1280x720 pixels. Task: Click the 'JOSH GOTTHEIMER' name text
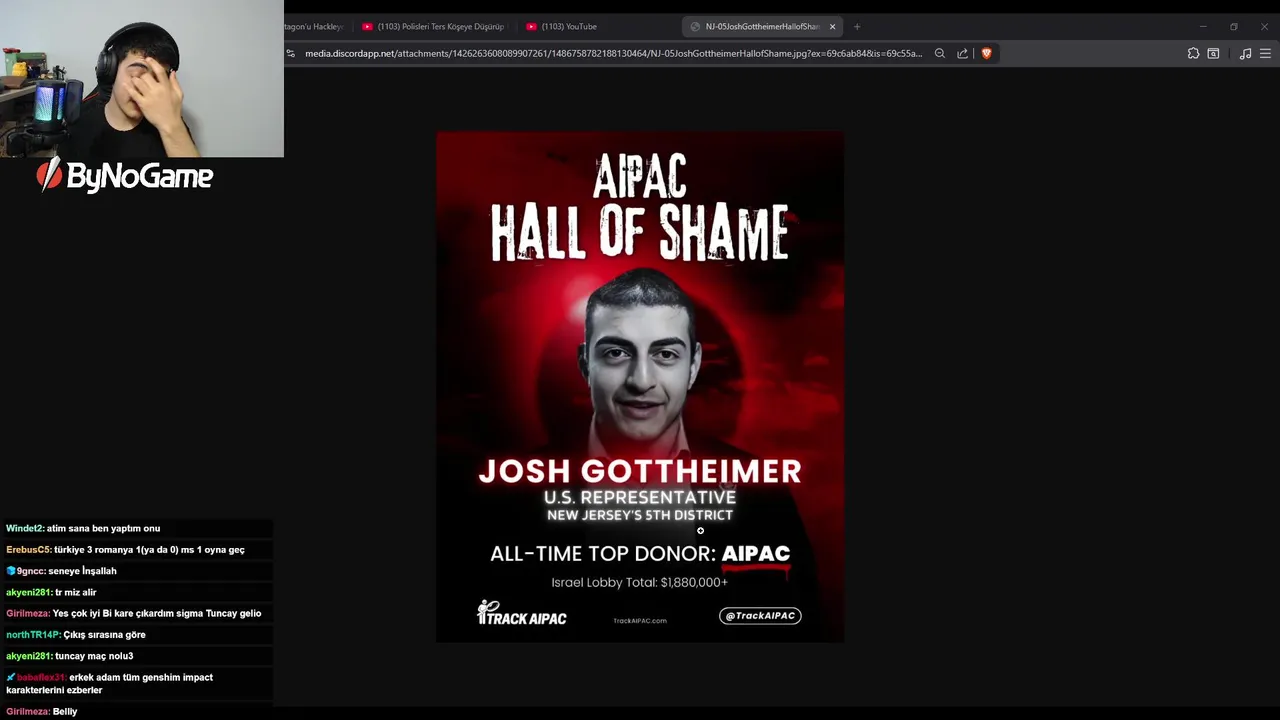pos(640,471)
